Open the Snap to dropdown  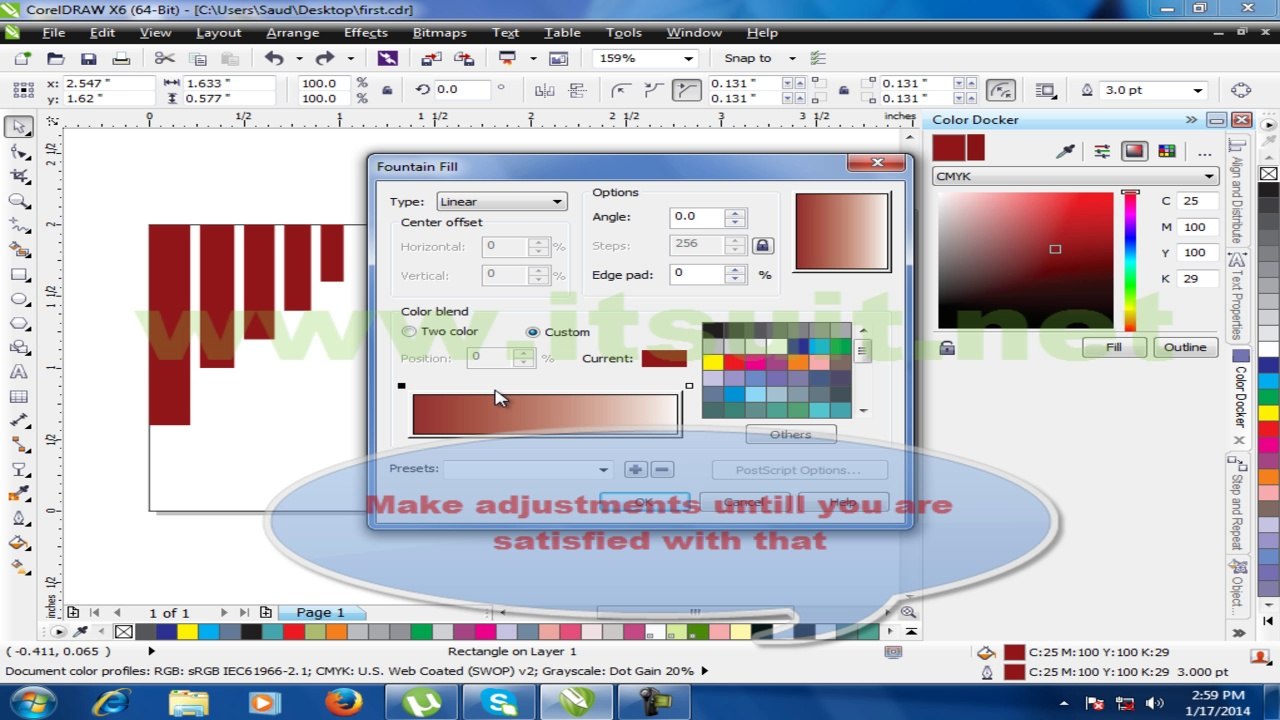(790, 59)
